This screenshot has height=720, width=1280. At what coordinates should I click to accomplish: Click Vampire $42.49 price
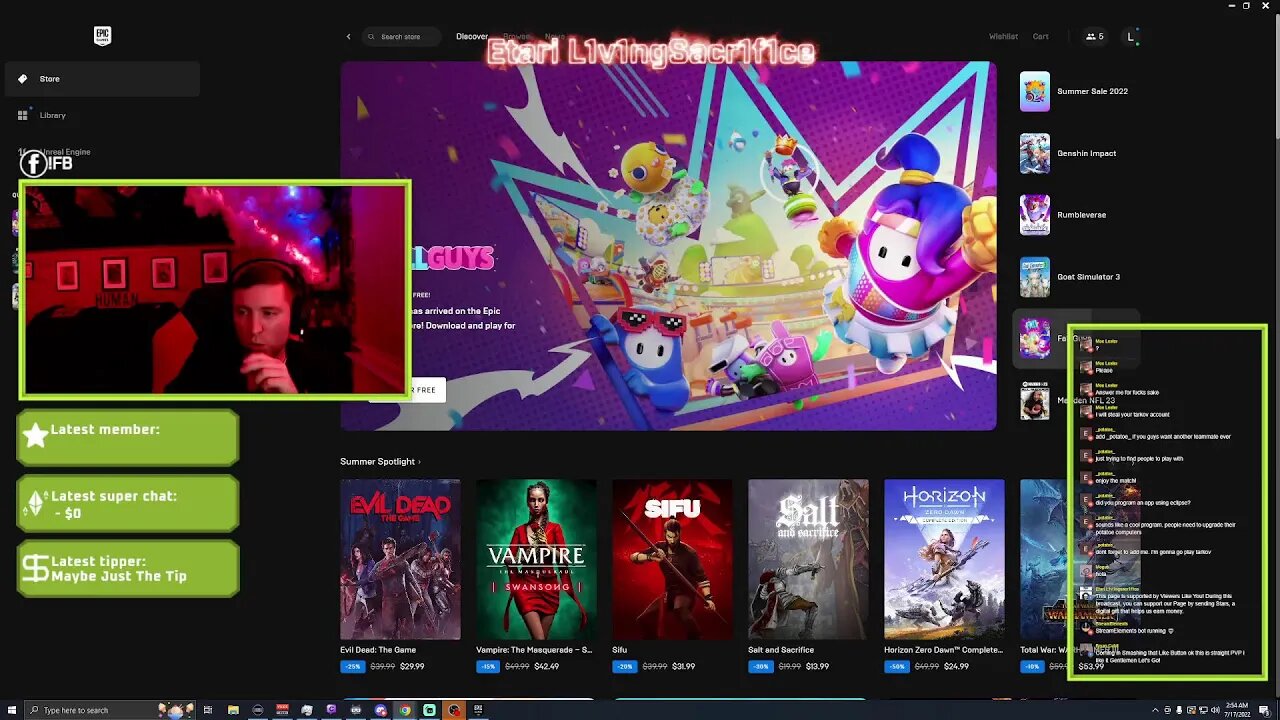(546, 666)
